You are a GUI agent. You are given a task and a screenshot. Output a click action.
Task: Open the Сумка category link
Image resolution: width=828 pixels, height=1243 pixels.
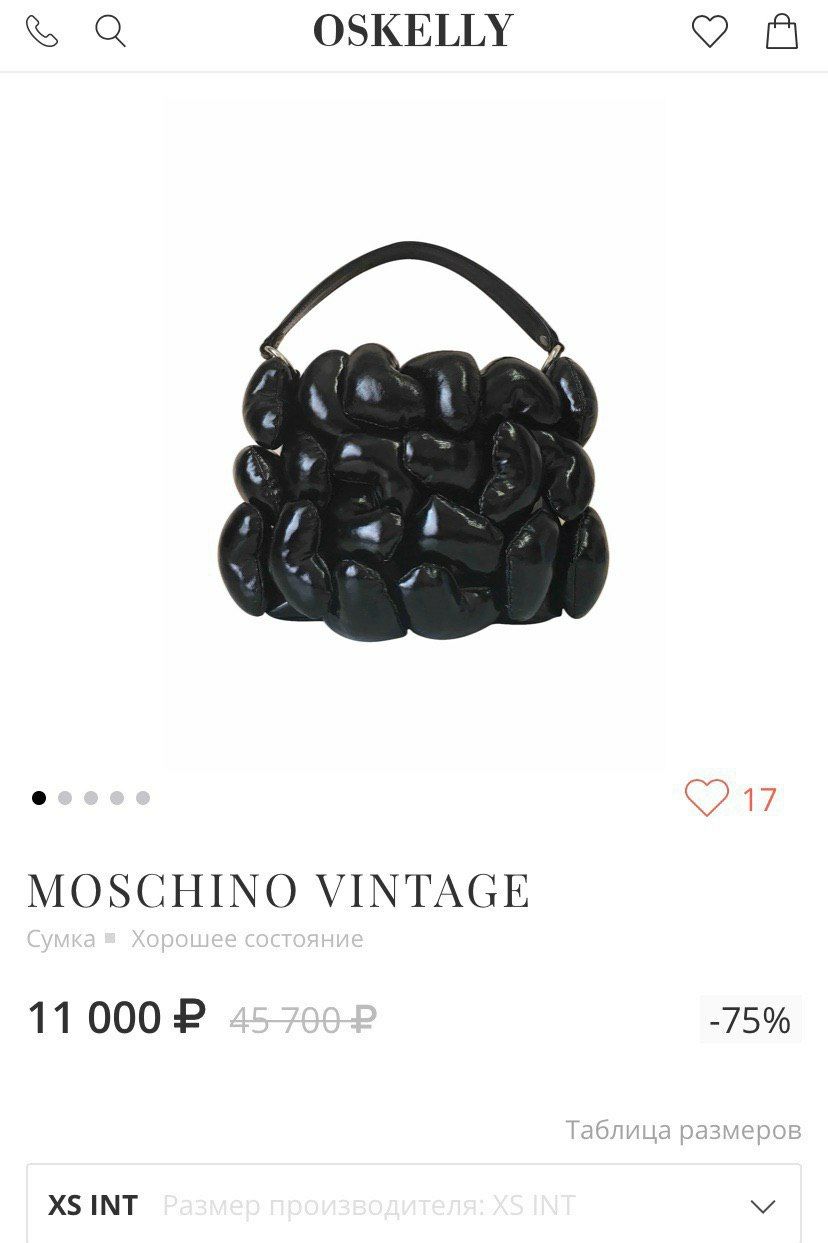click(x=61, y=939)
